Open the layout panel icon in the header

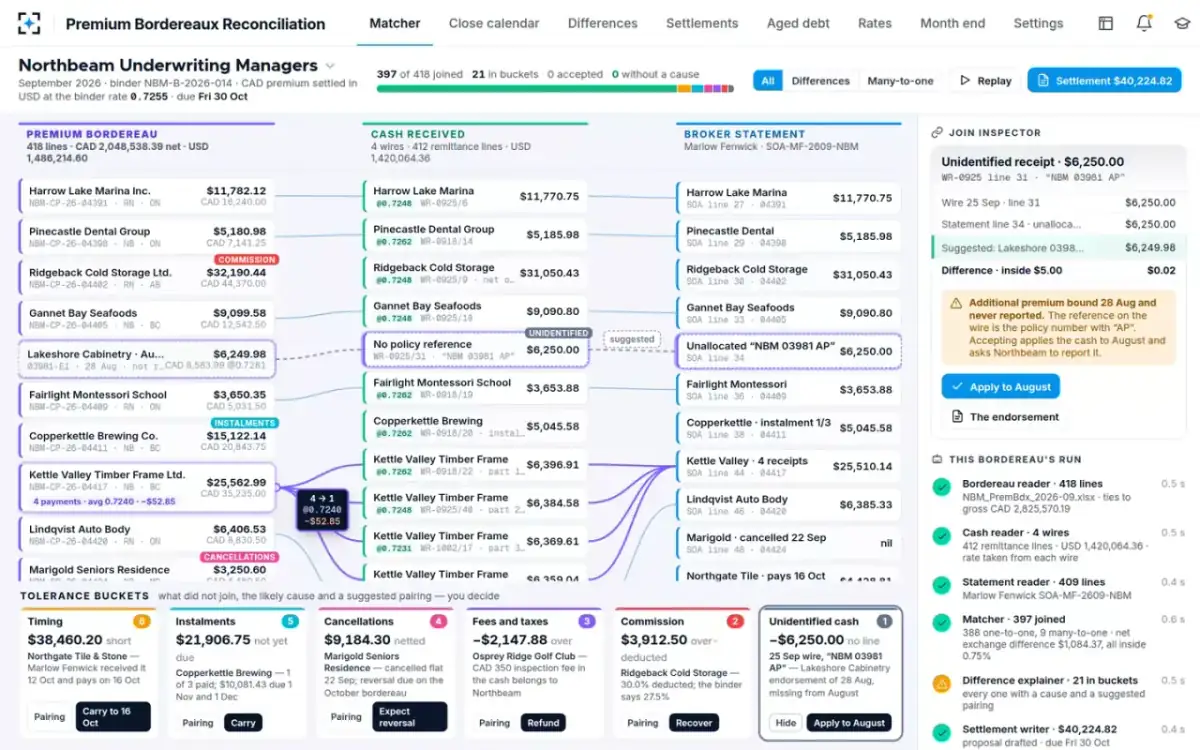[x=1106, y=23]
